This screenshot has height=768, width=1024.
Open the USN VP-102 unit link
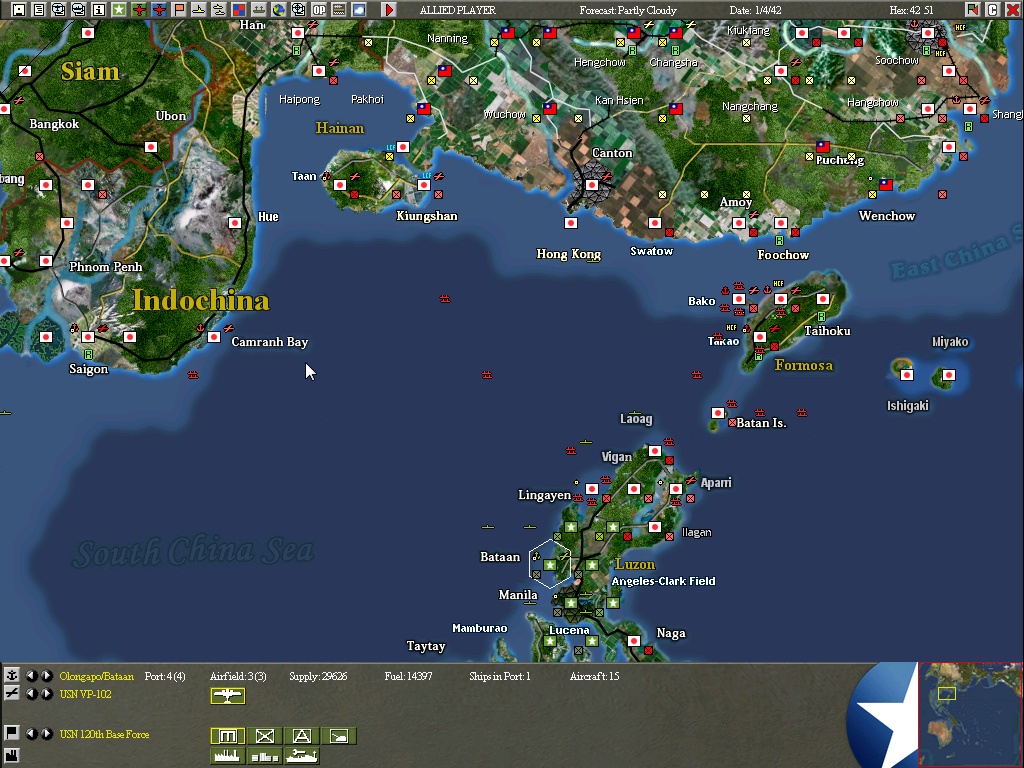pos(86,694)
